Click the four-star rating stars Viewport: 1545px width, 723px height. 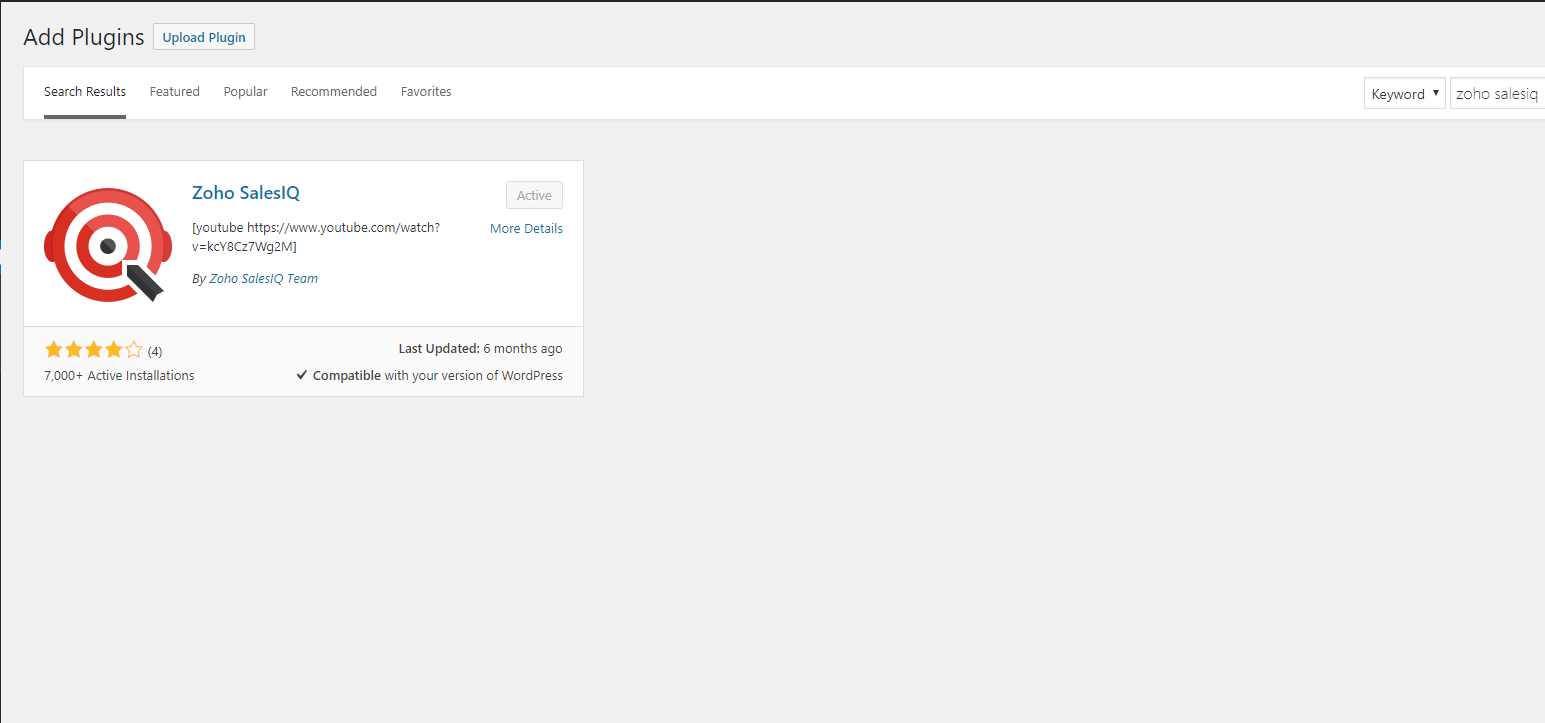tap(94, 350)
